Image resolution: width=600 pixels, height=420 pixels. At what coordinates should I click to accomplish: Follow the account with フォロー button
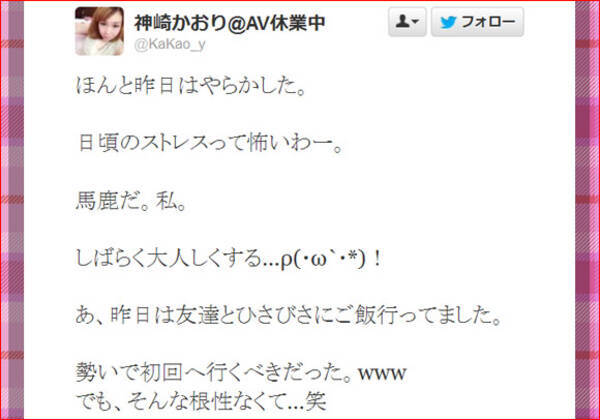(x=477, y=22)
